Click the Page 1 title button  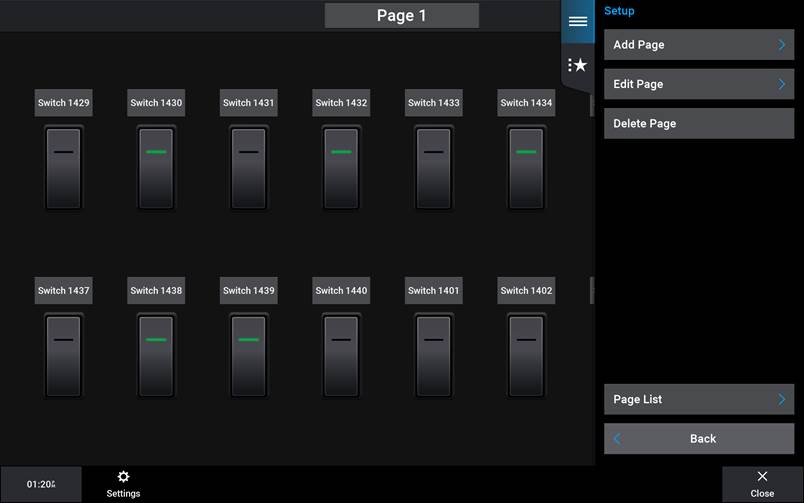(401, 16)
